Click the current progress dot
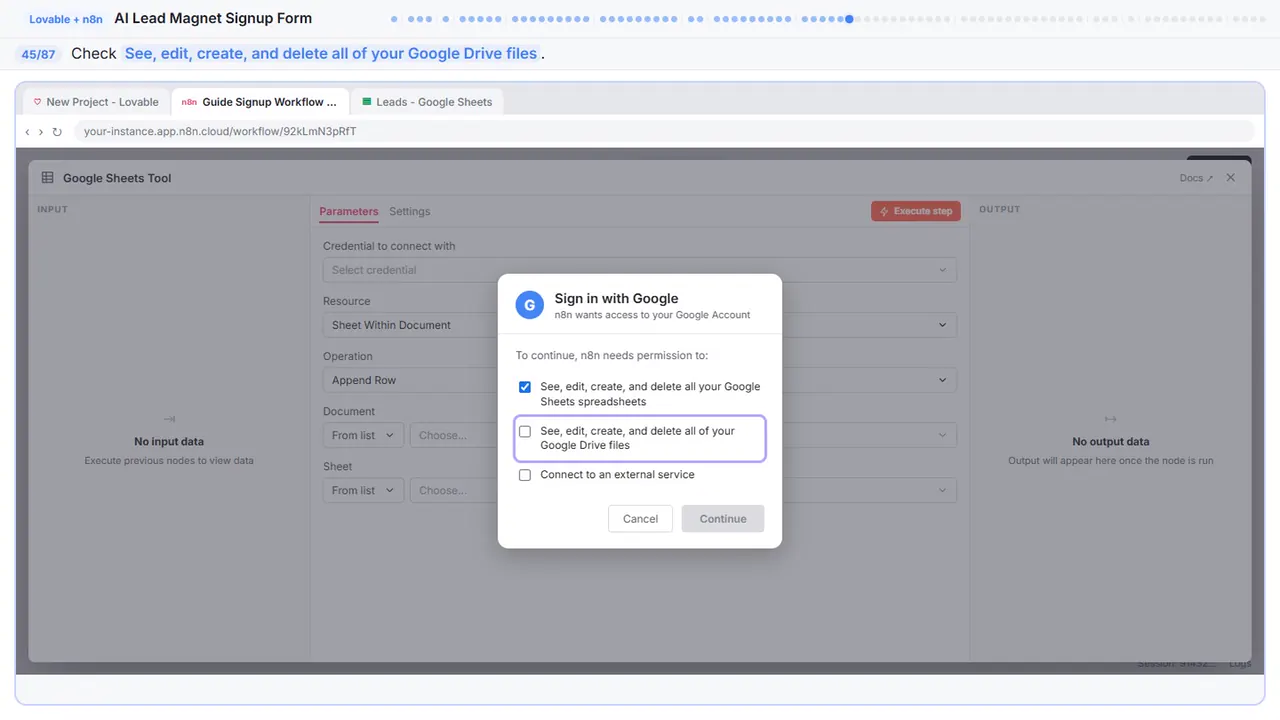The width and height of the screenshot is (1280, 720). [x=849, y=18]
